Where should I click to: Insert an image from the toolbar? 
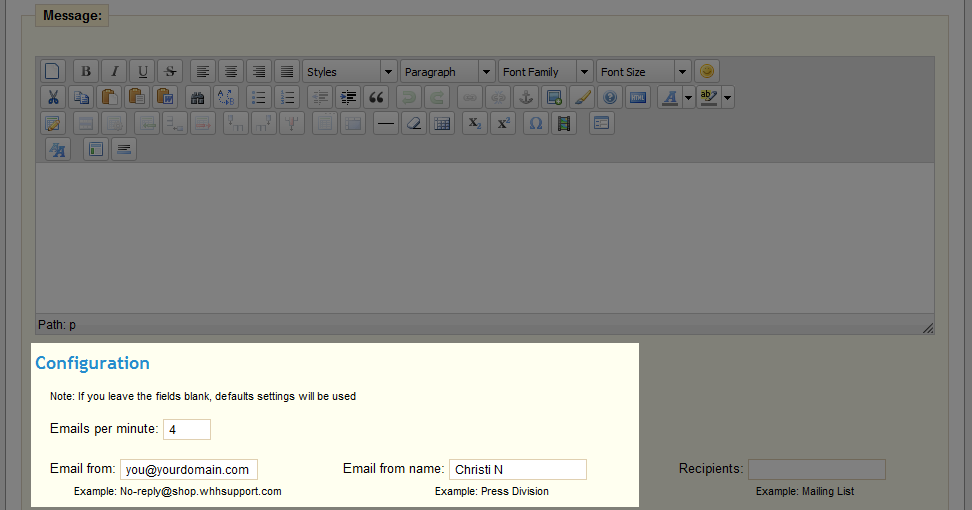pos(553,97)
